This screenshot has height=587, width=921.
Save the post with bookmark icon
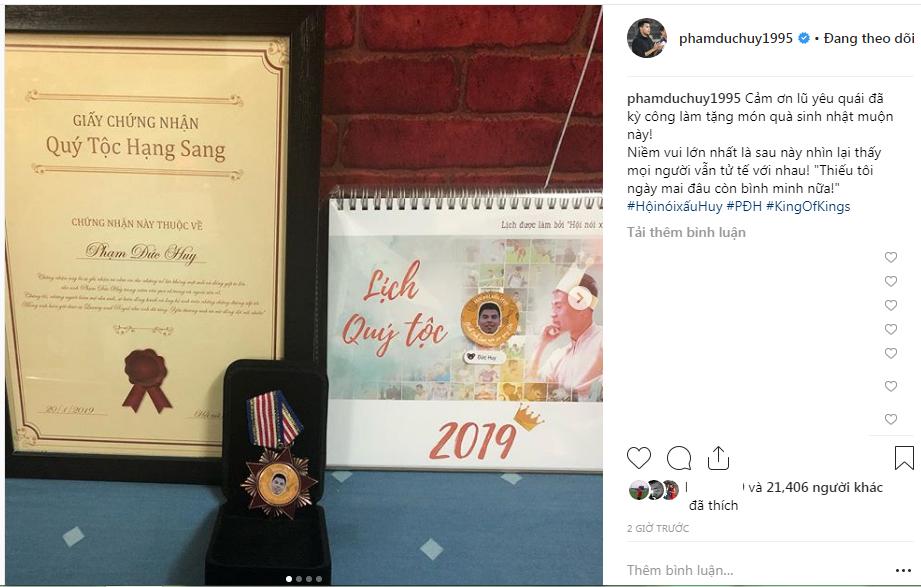[x=904, y=458]
